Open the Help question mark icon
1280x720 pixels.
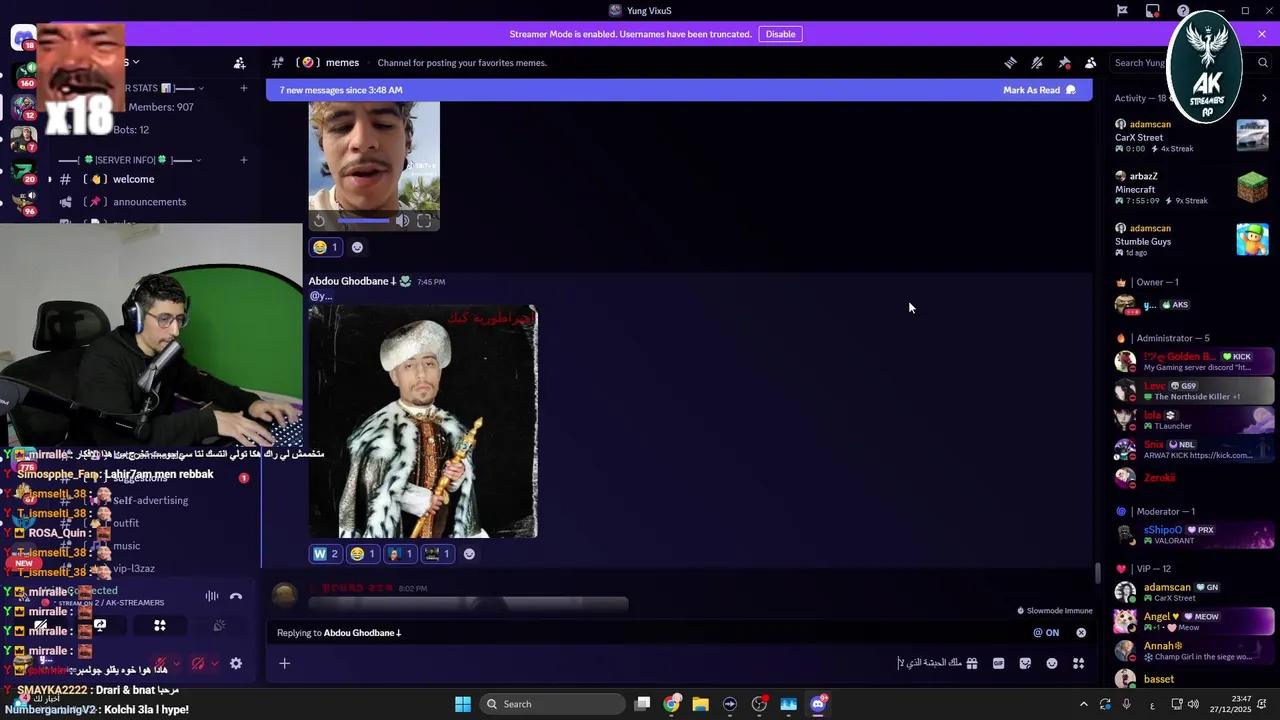coord(1183,11)
